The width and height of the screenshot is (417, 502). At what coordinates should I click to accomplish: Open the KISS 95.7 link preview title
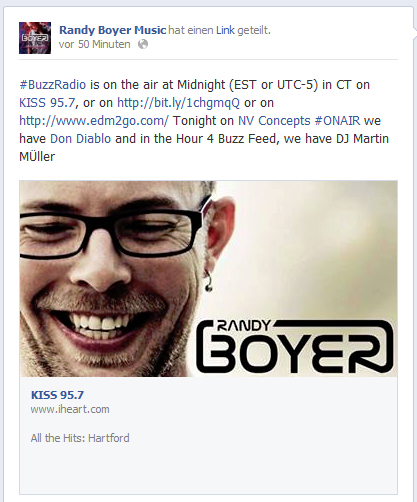(57, 395)
